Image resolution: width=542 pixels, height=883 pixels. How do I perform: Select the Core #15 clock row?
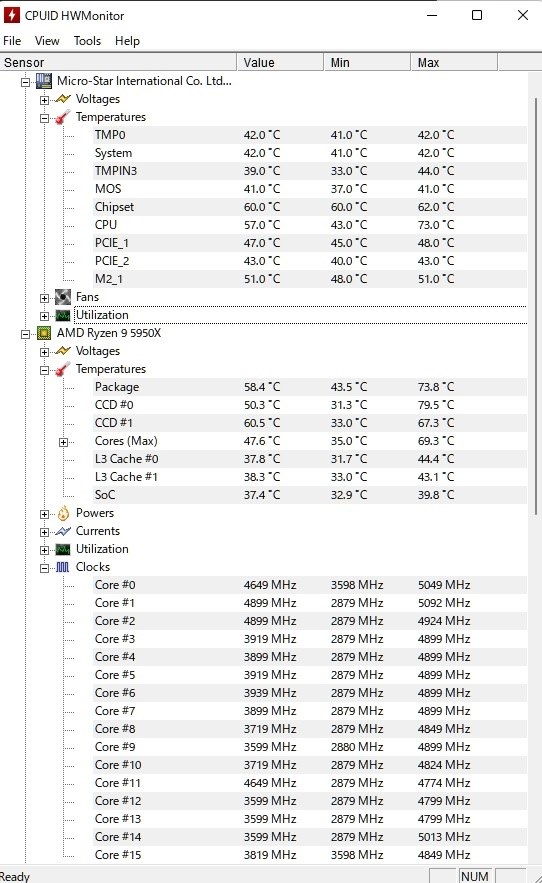(310, 855)
